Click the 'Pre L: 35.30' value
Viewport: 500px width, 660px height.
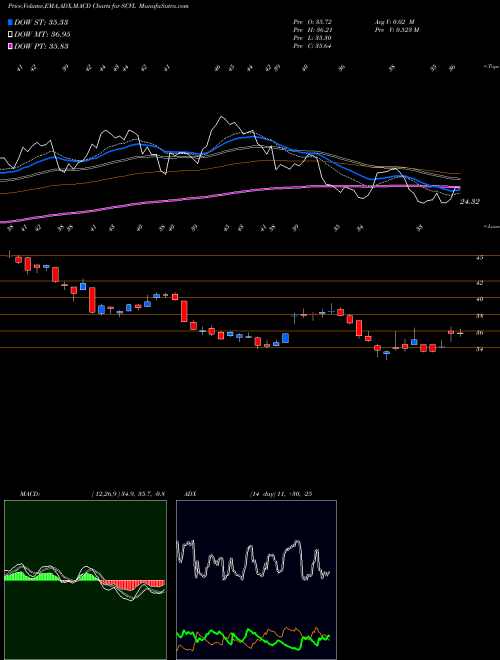(313, 38)
